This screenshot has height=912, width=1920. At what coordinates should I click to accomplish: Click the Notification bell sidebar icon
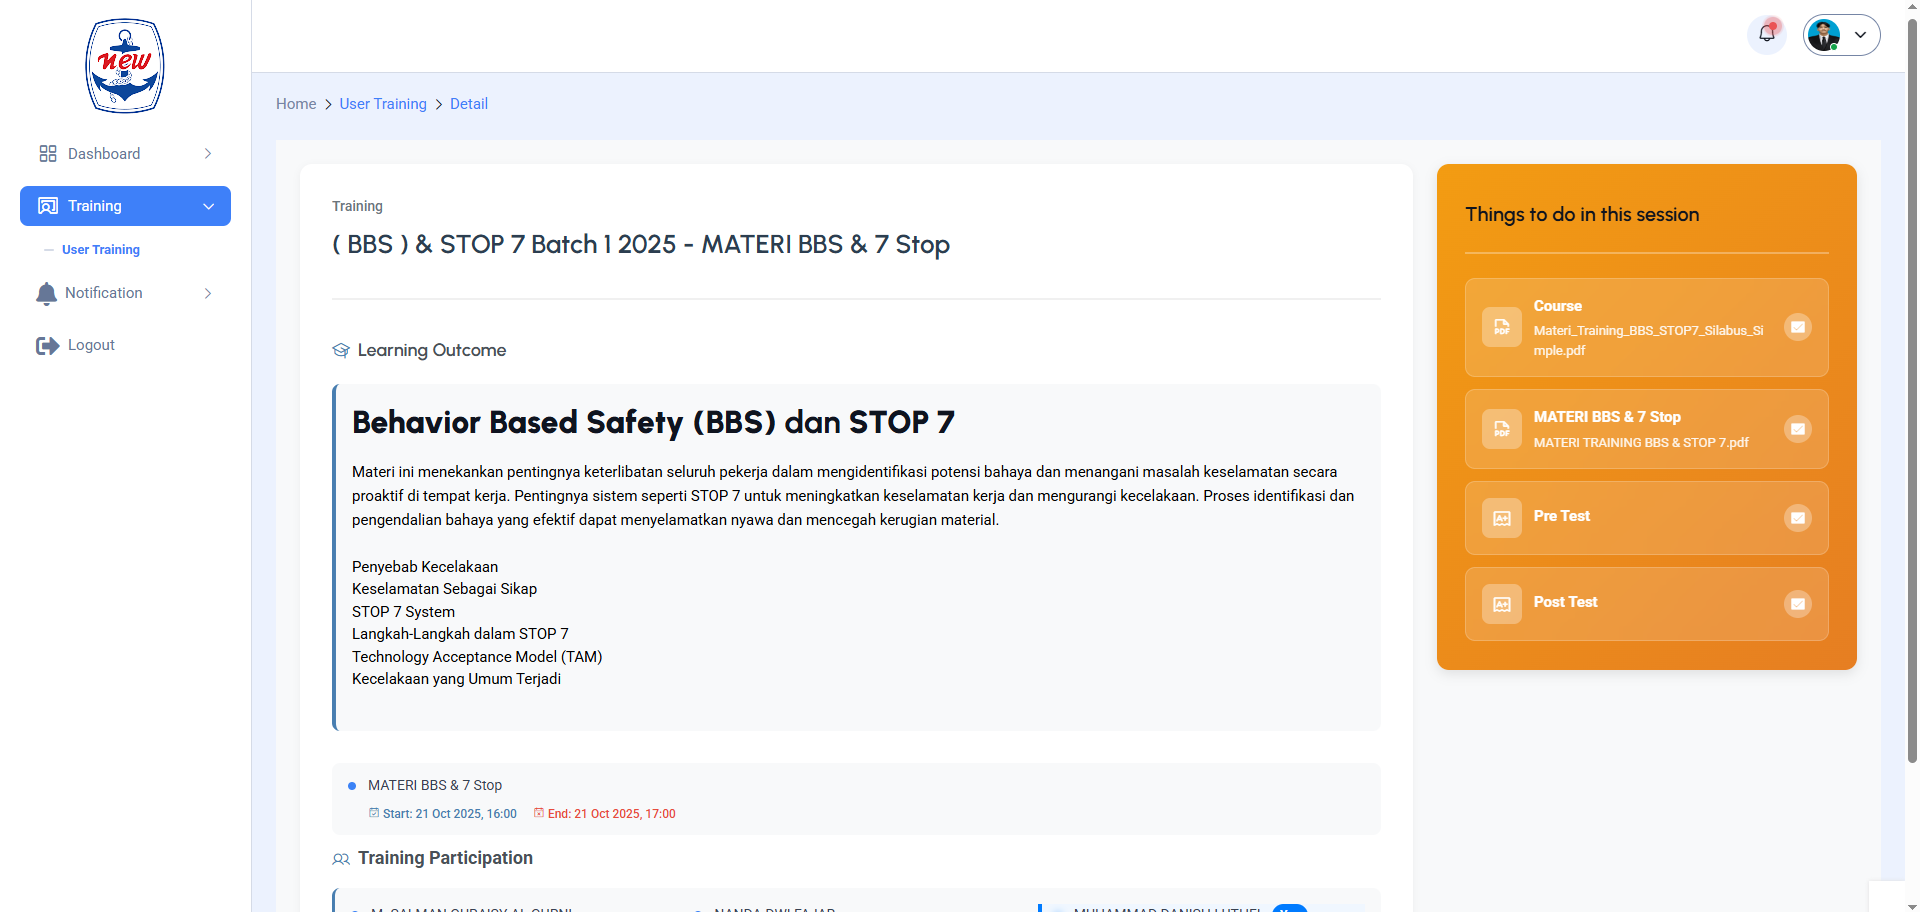(x=46, y=293)
